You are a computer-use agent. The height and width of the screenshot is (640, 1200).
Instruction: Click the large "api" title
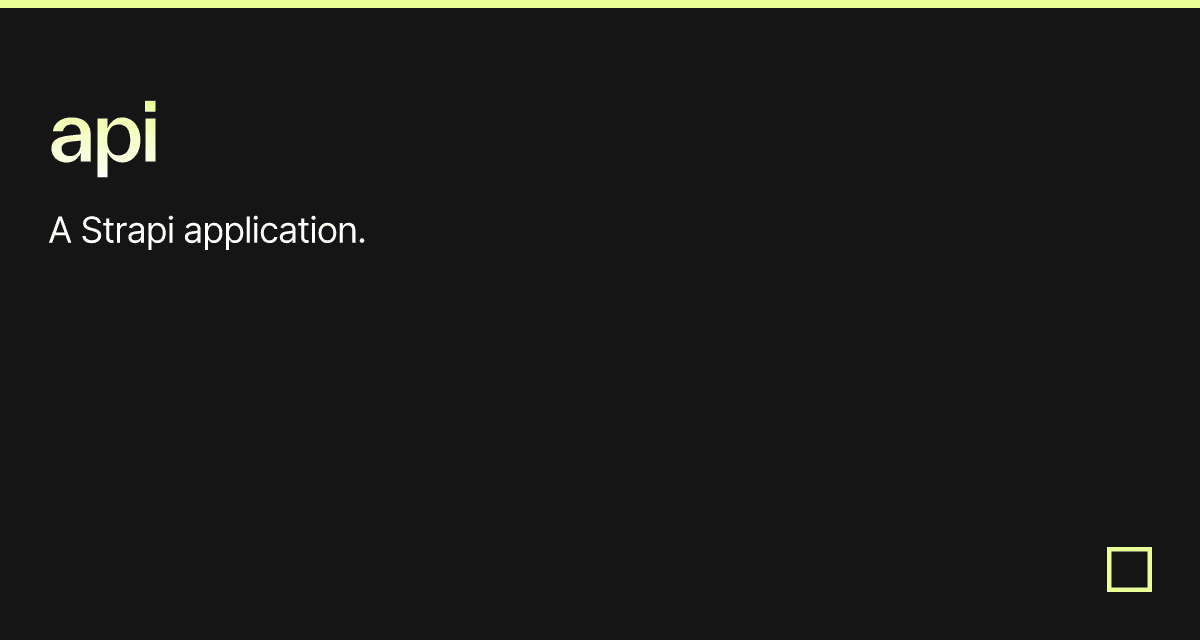point(104,137)
